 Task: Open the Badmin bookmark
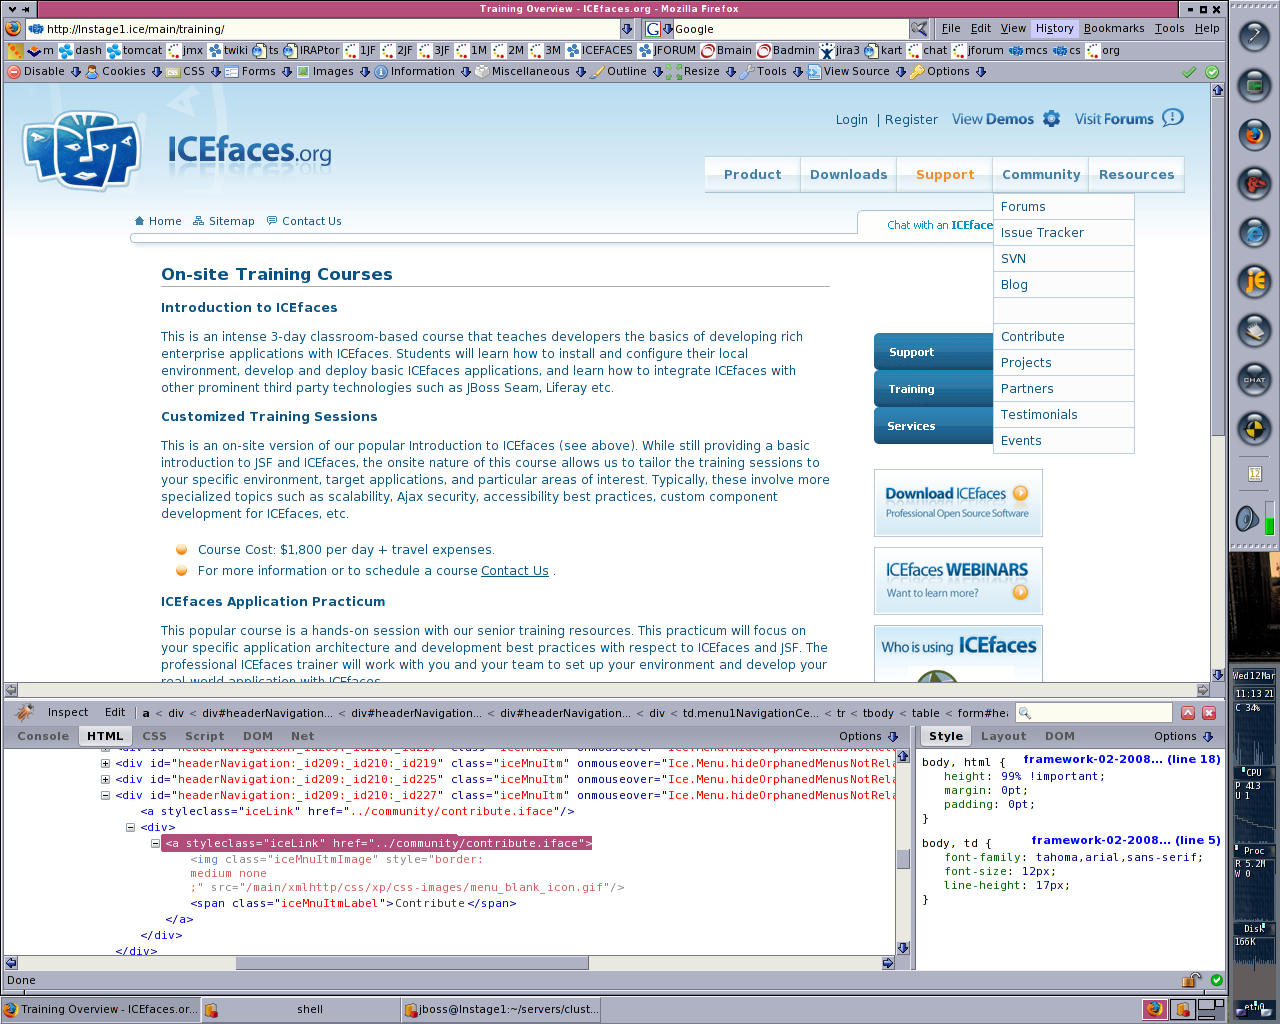coord(786,50)
